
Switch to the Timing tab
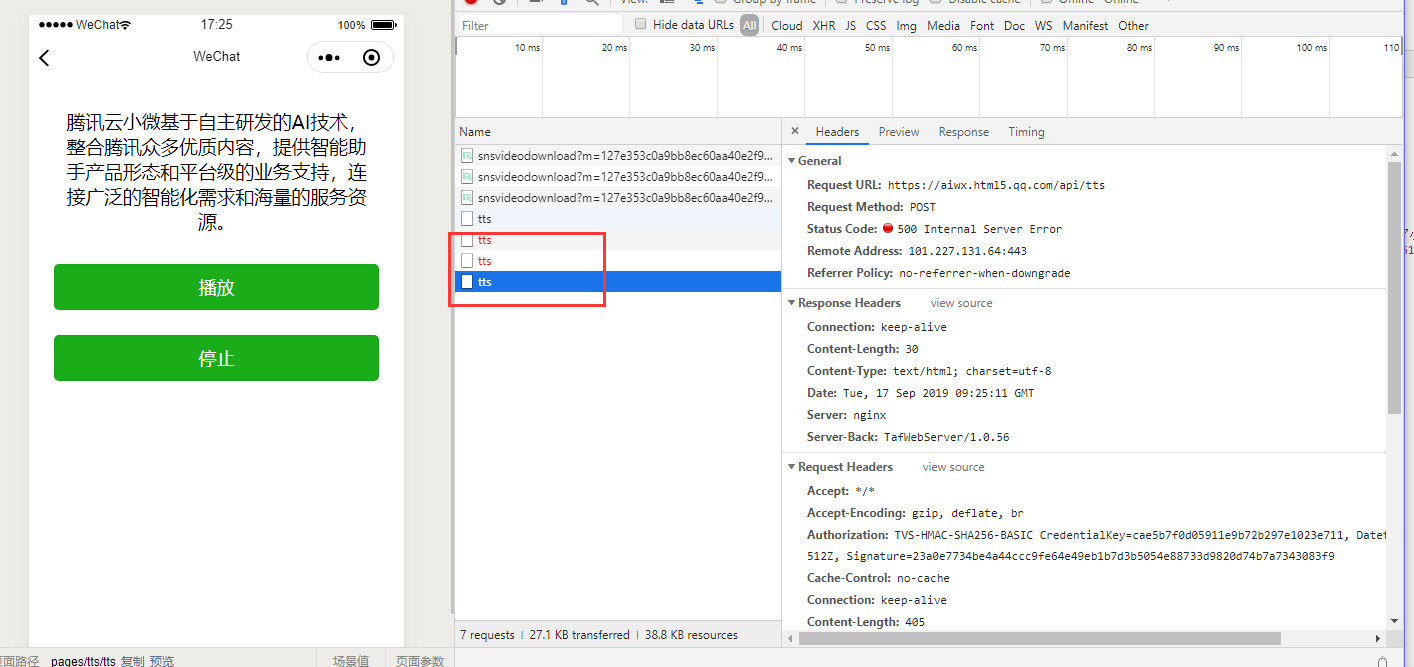tap(1026, 132)
